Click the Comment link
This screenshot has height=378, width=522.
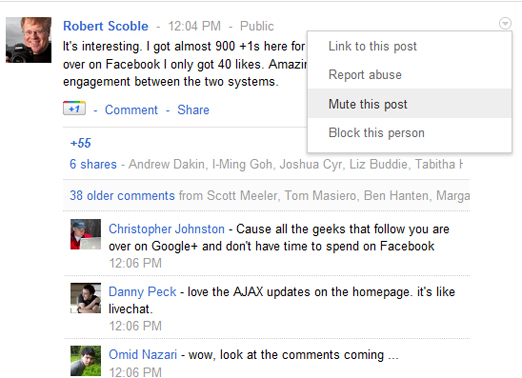tap(131, 110)
